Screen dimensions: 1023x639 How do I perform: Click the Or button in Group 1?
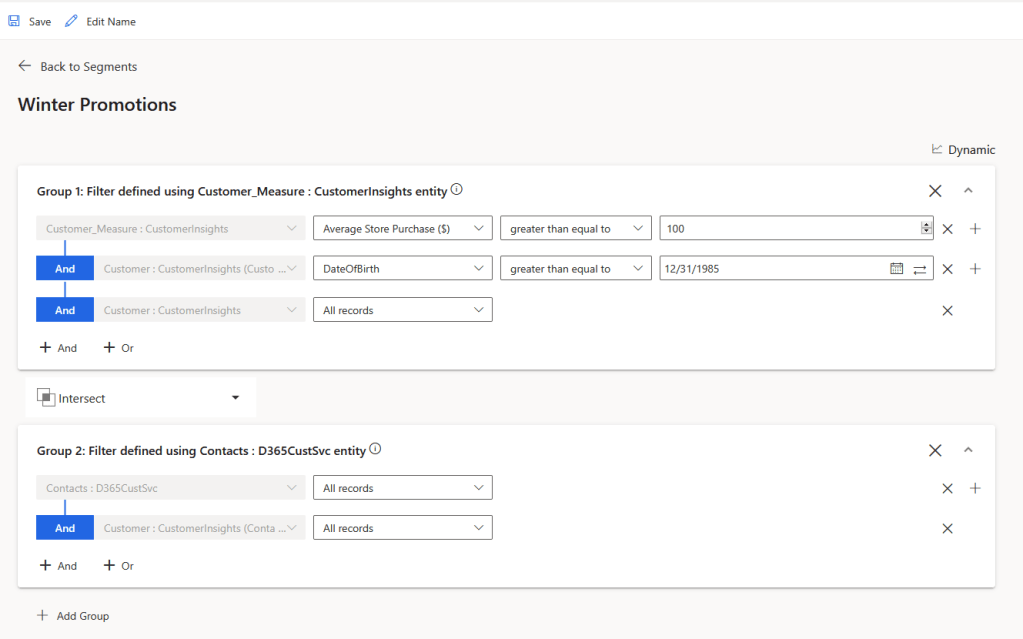119,348
